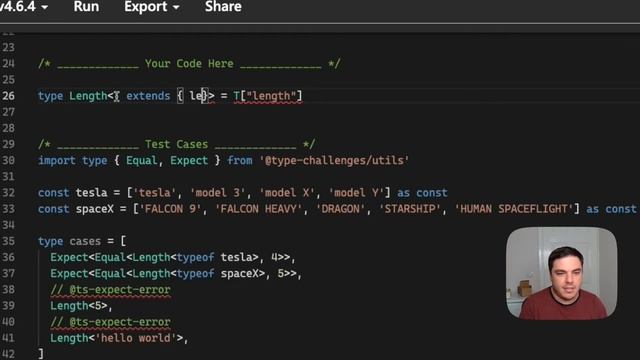The width and height of the screenshot is (640, 360).
Task: Click line number 33 in the gutter
Action: (9, 209)
